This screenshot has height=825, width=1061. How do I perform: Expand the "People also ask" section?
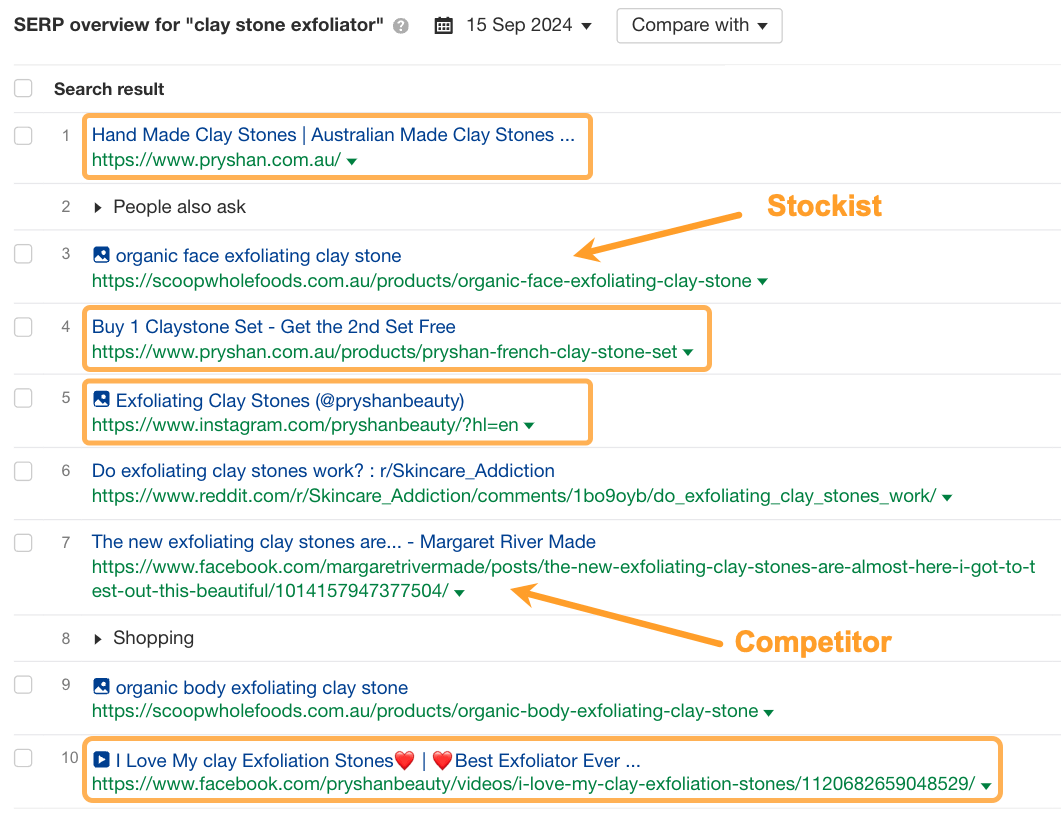pos(97,207)
